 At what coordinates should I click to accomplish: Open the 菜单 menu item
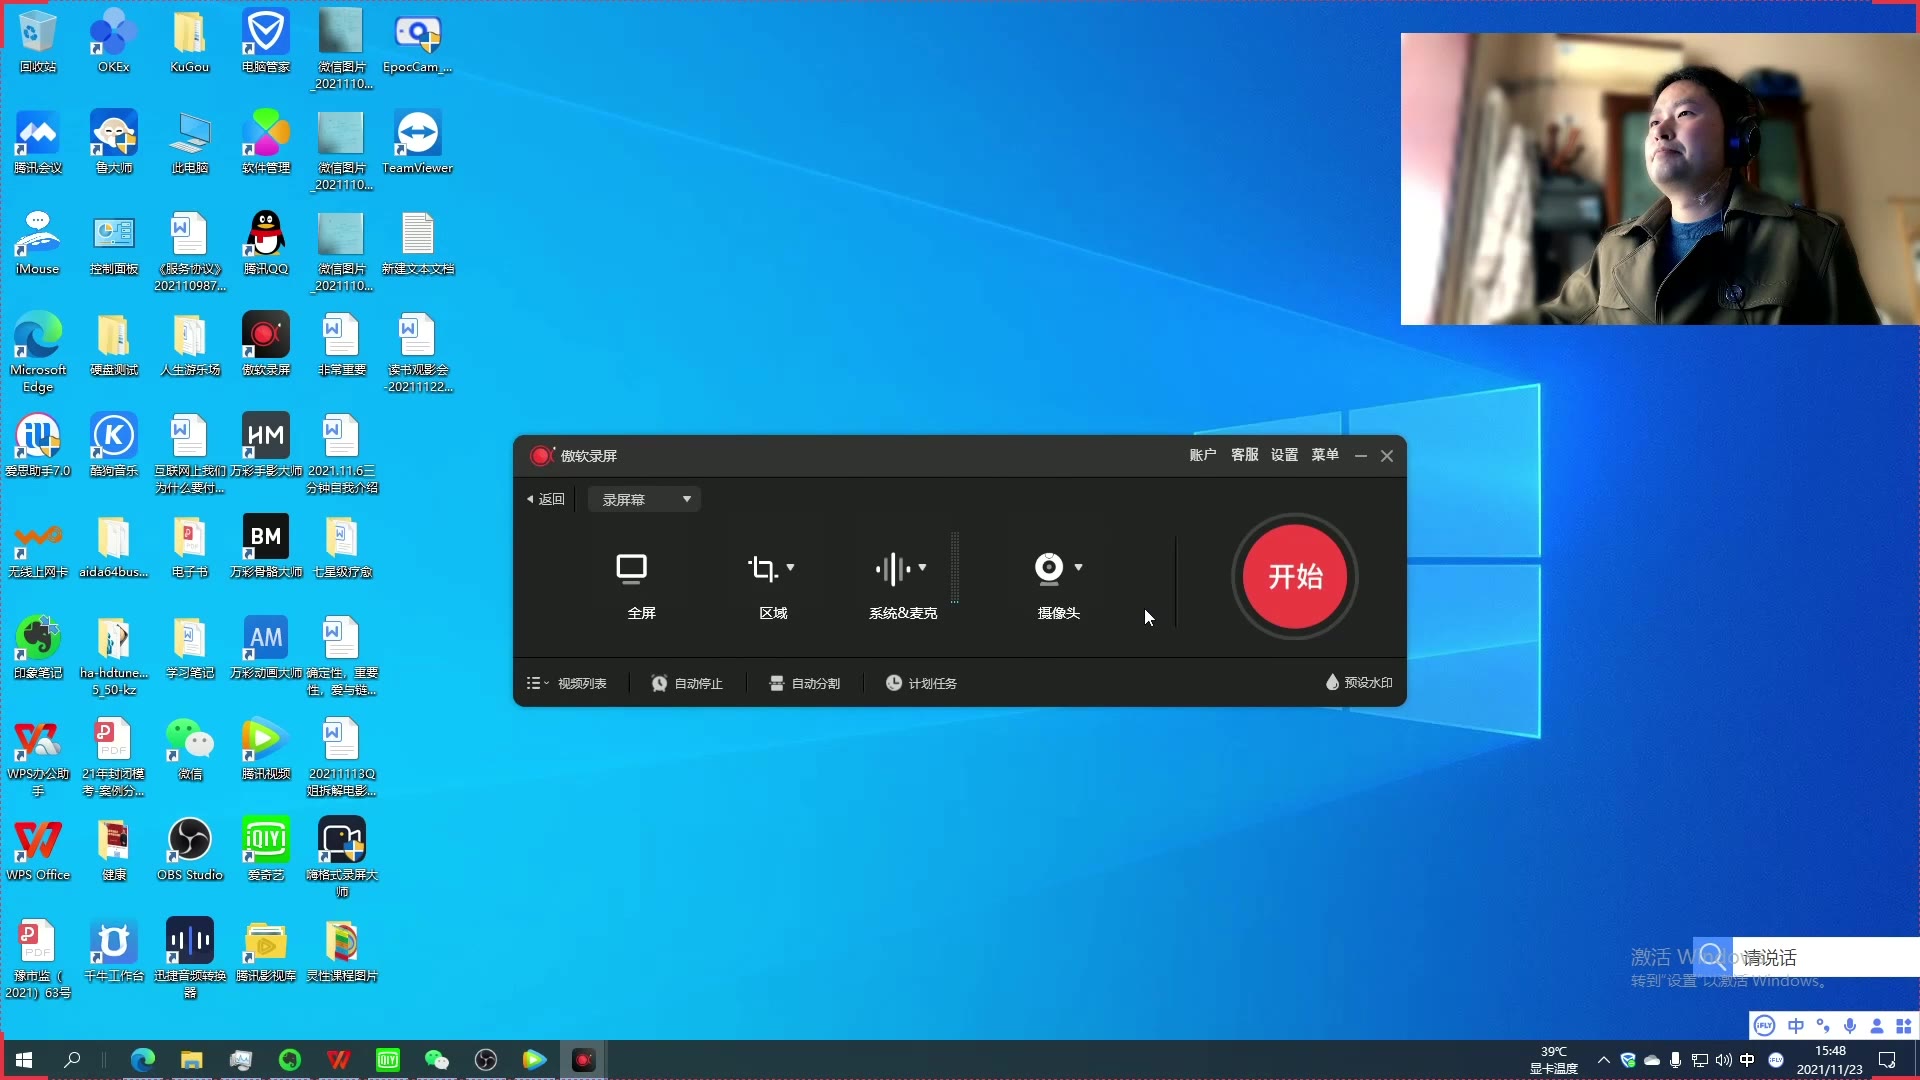pos(1325,455)
